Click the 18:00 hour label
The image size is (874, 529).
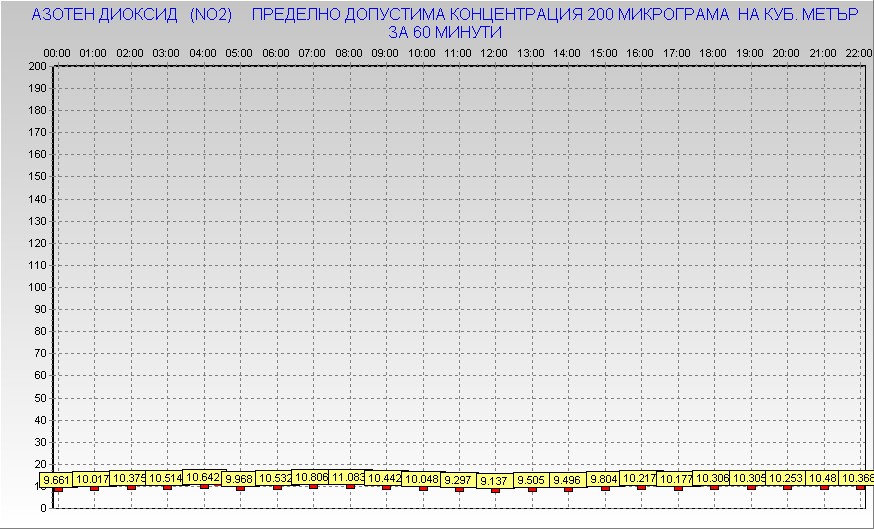pyautogui.click(x=713, y=52)
